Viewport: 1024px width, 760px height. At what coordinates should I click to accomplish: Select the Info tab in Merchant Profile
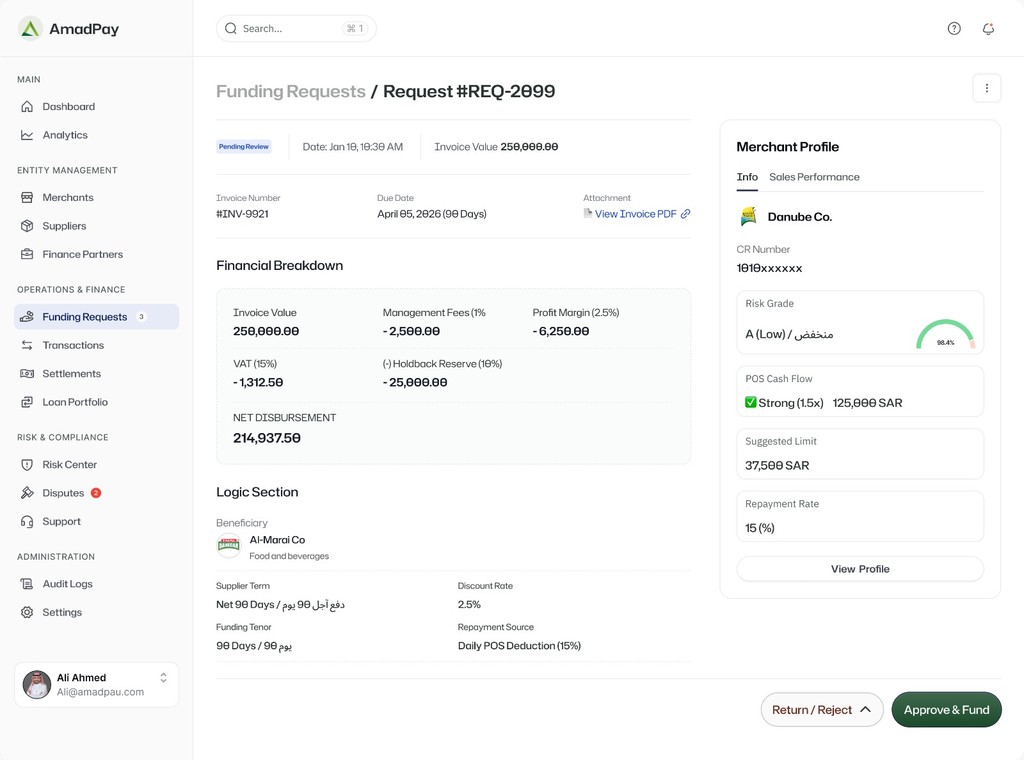747,177
